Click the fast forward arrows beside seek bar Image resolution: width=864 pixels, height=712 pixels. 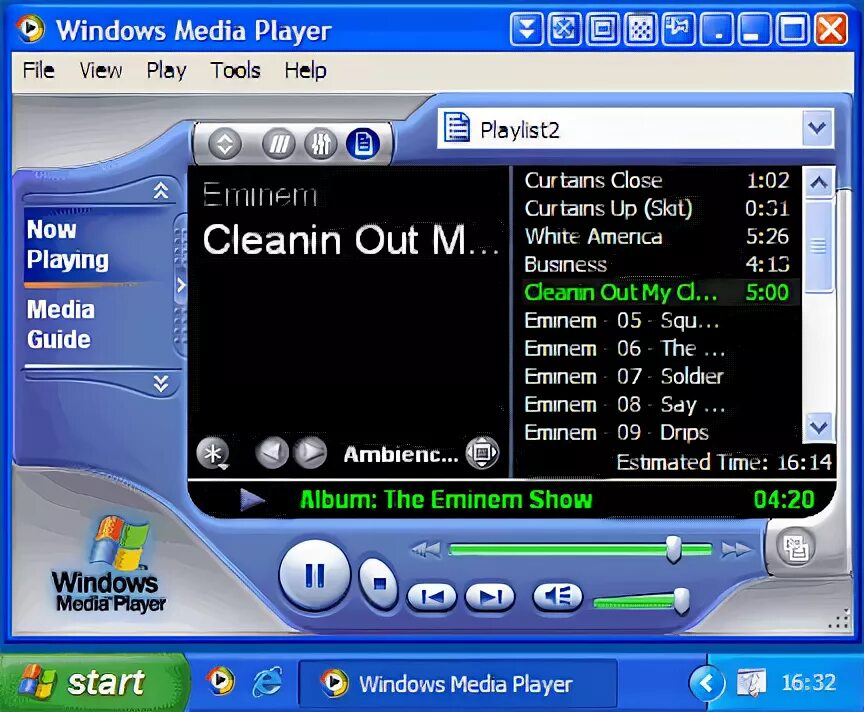[736, 549]
